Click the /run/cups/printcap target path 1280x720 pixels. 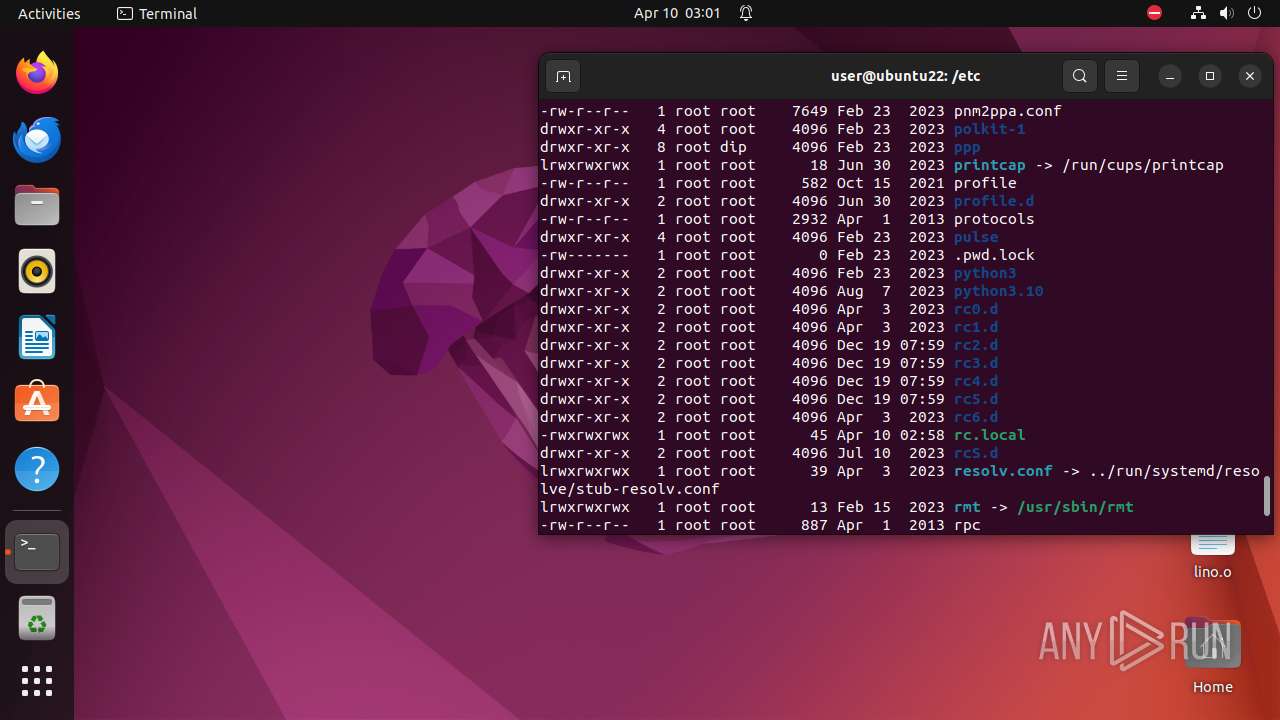coord(1143,165)
